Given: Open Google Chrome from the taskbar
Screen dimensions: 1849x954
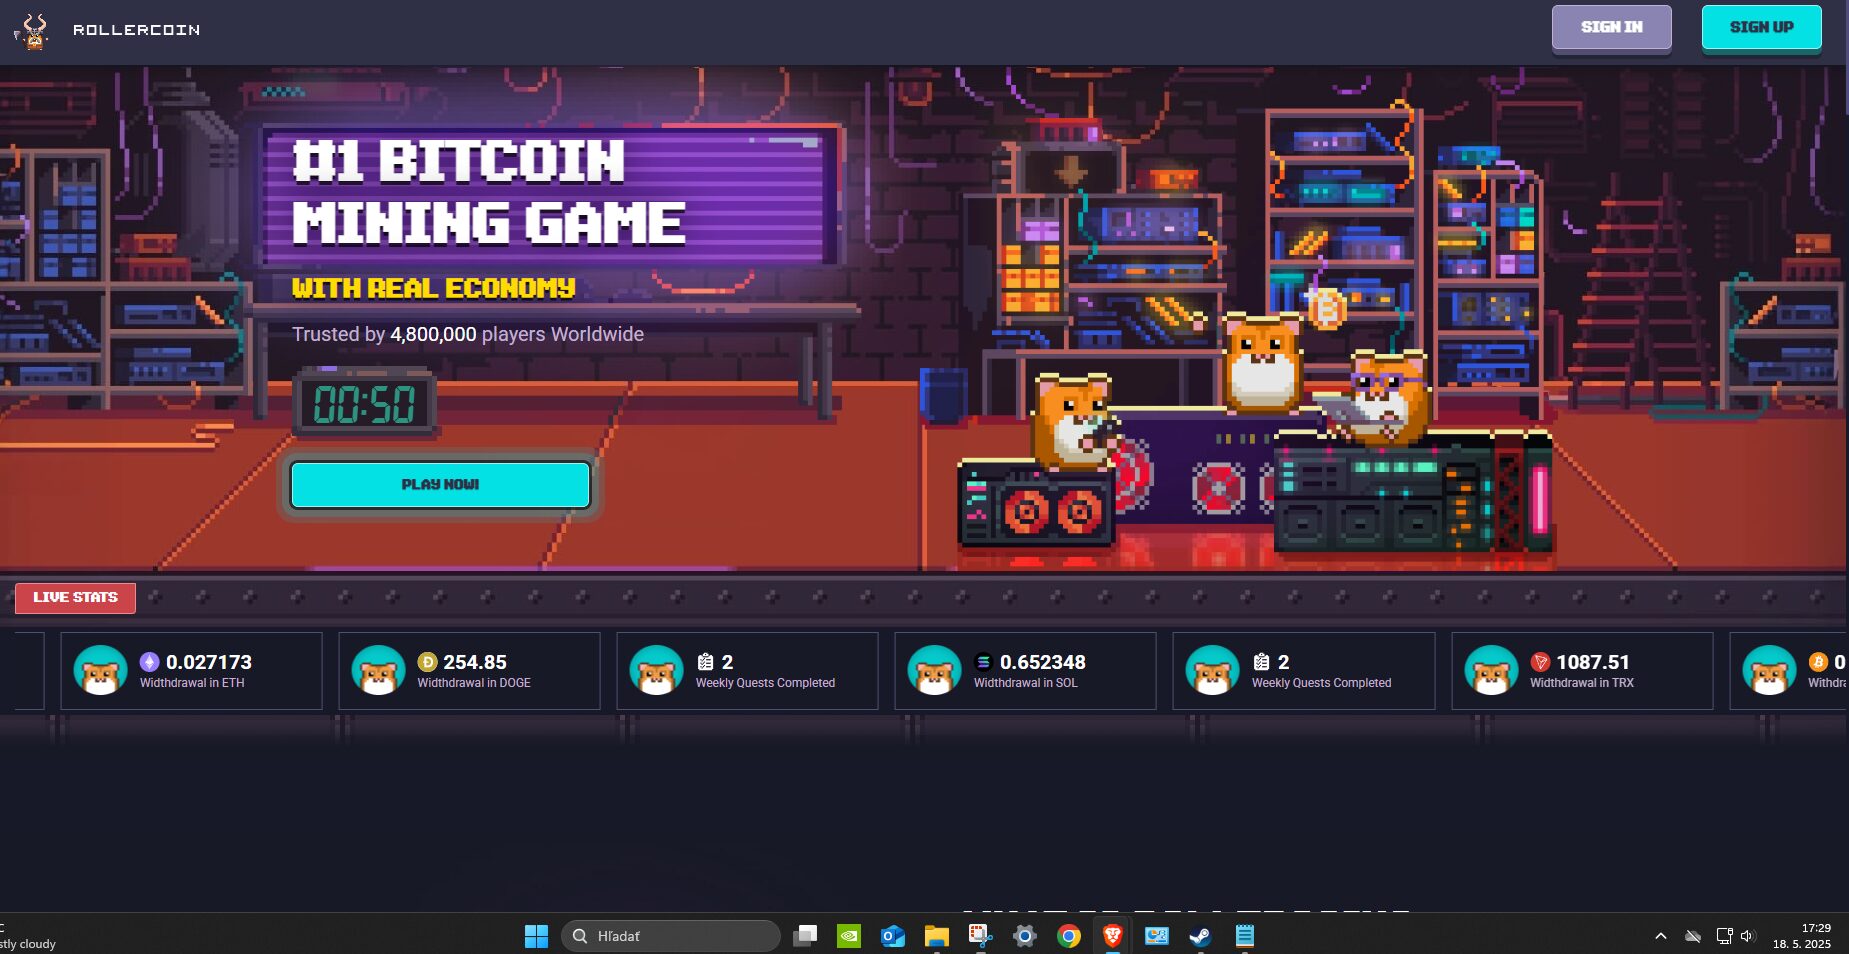Looking at the screenshot, I should pos(1069,936).
